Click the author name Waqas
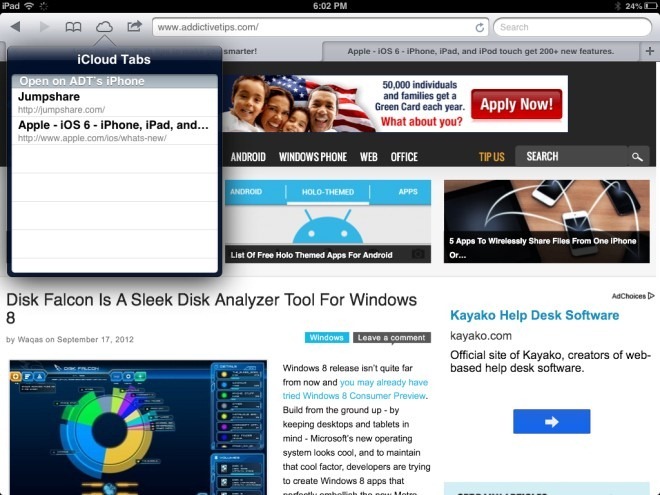The height and width of the screenshot is (495, 660). [30, 339]
